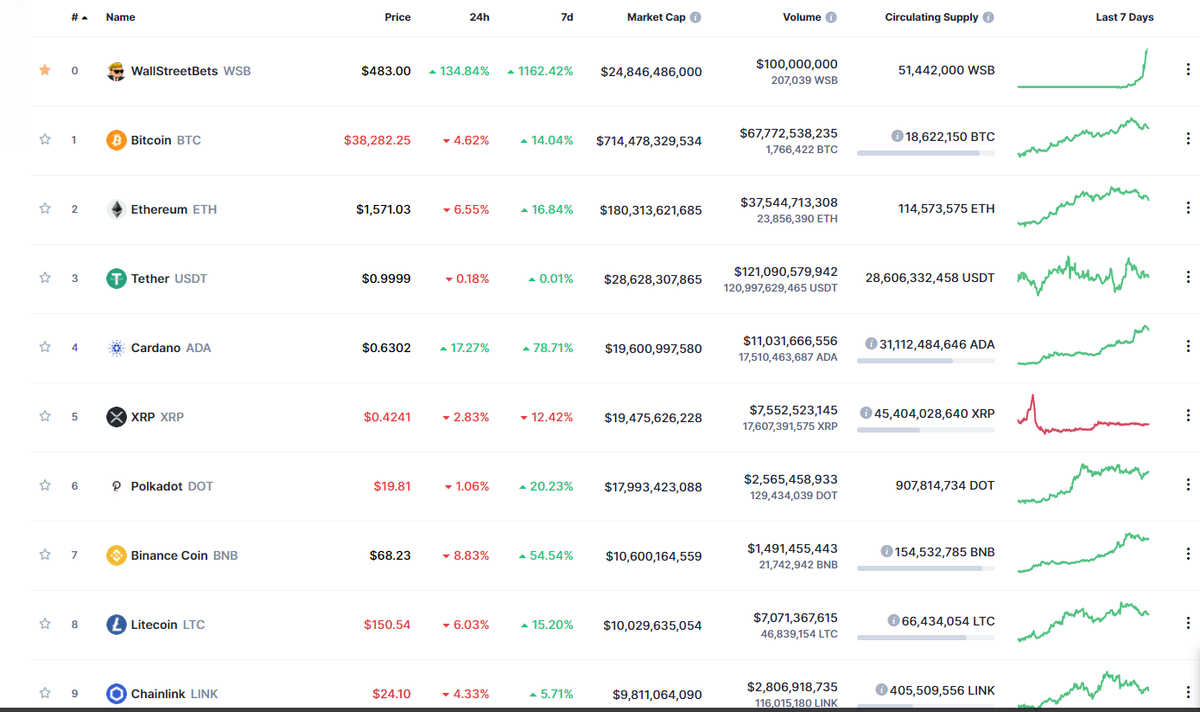Sort by the Market Cap header
Screen dimensions: 1200x712
coord(656,17)
